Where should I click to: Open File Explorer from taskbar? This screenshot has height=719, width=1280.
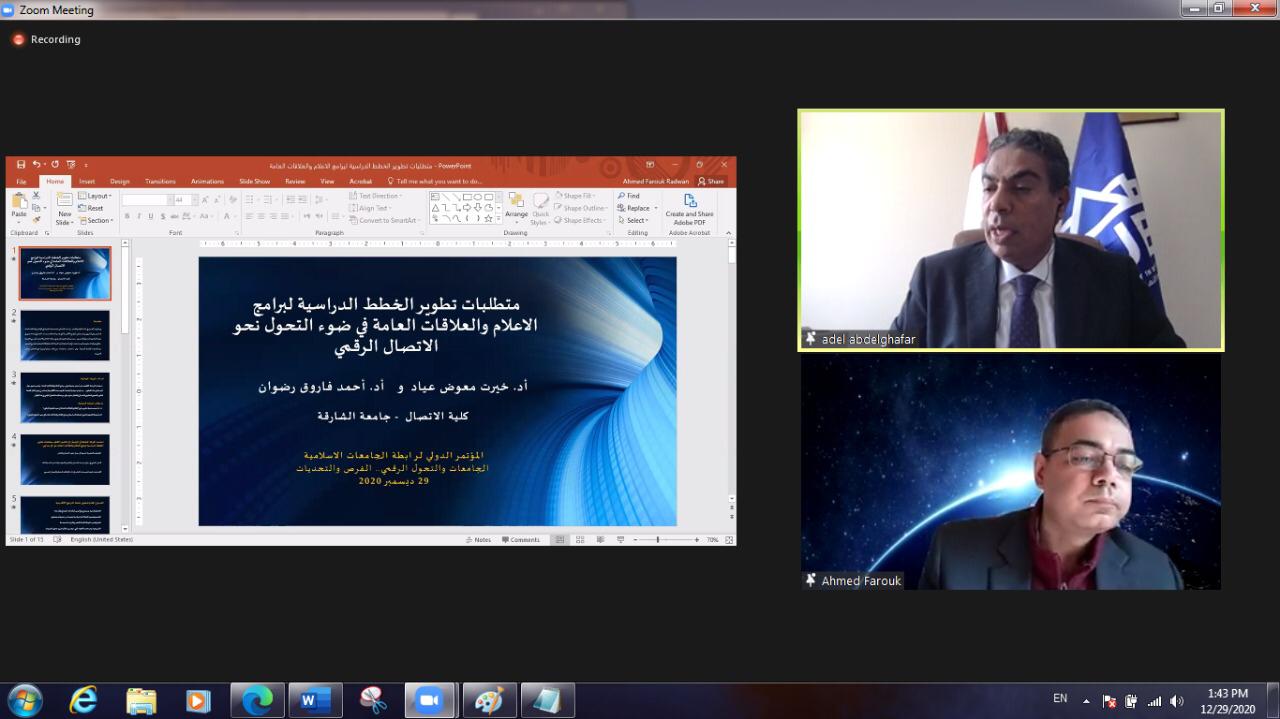pyautogui.click(x=141, y=700)
